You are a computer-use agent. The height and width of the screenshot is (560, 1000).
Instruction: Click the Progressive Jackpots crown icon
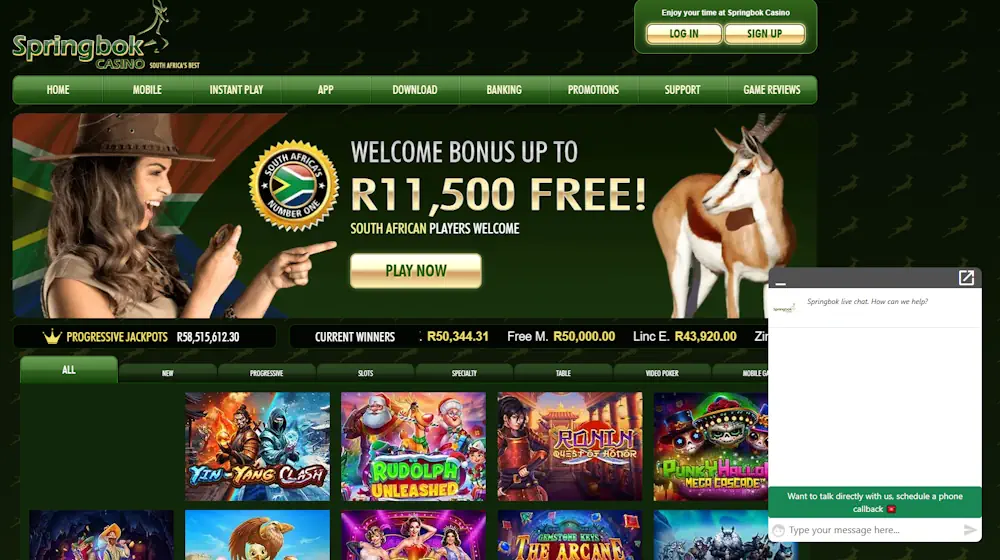(x=52, y=336)
